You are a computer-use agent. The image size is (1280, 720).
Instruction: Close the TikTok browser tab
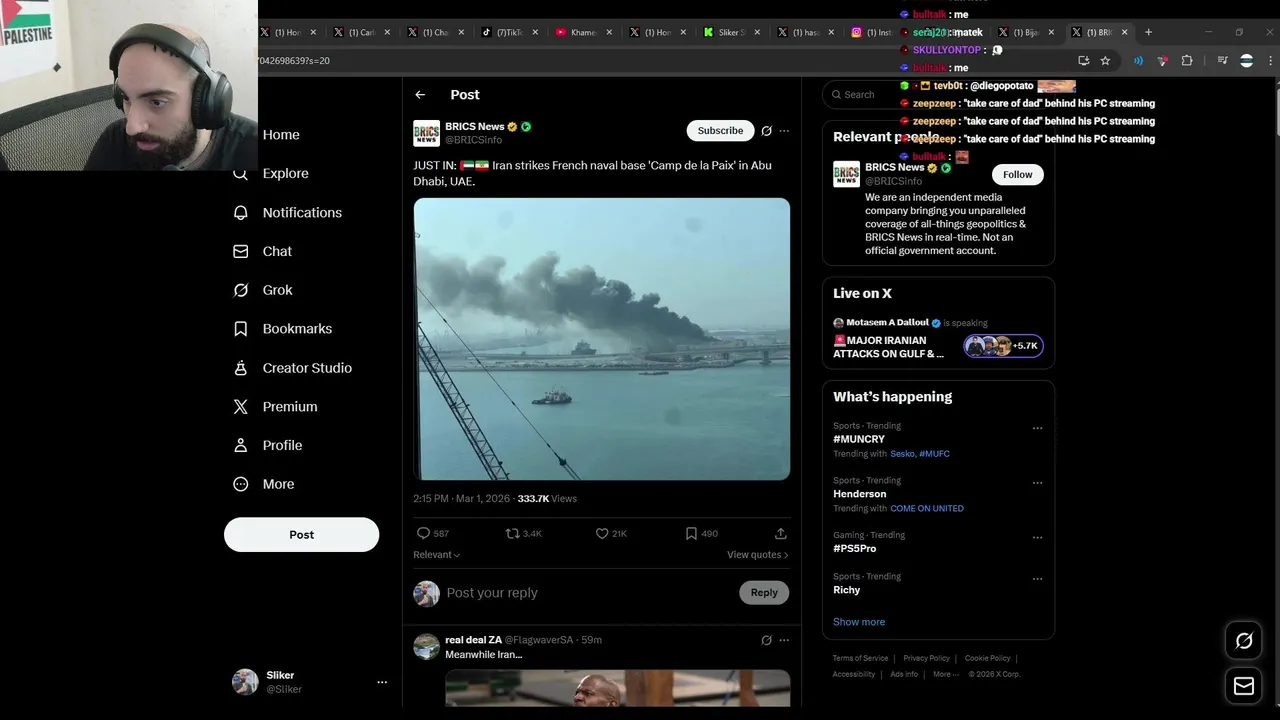tap(535, 32)
